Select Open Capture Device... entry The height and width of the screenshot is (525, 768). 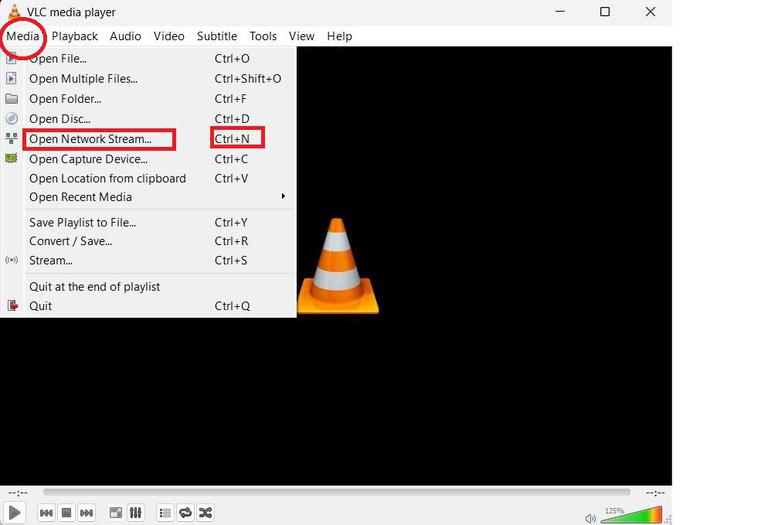[x=148, y=159]
